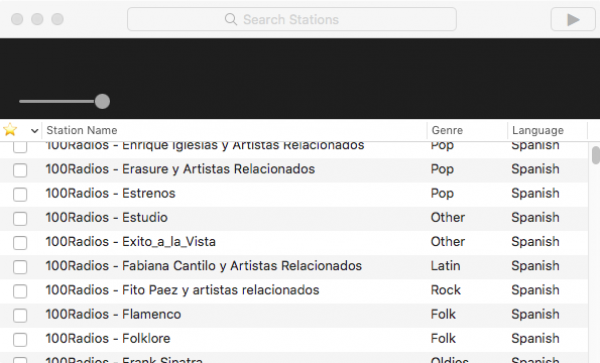
Task: Toggle the Fito Paez station checkbox
Action: [20, 291]
